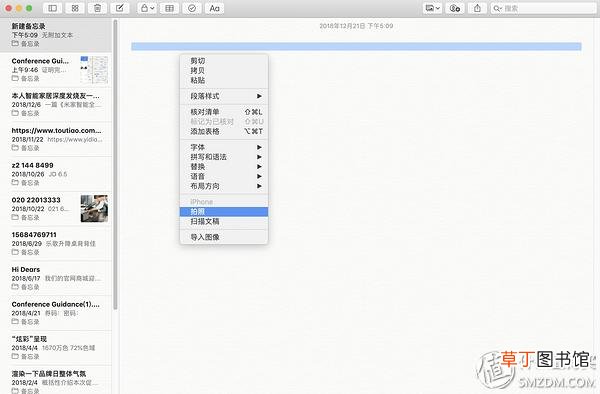Delete the current note with trash icon

tap(97, 8)
